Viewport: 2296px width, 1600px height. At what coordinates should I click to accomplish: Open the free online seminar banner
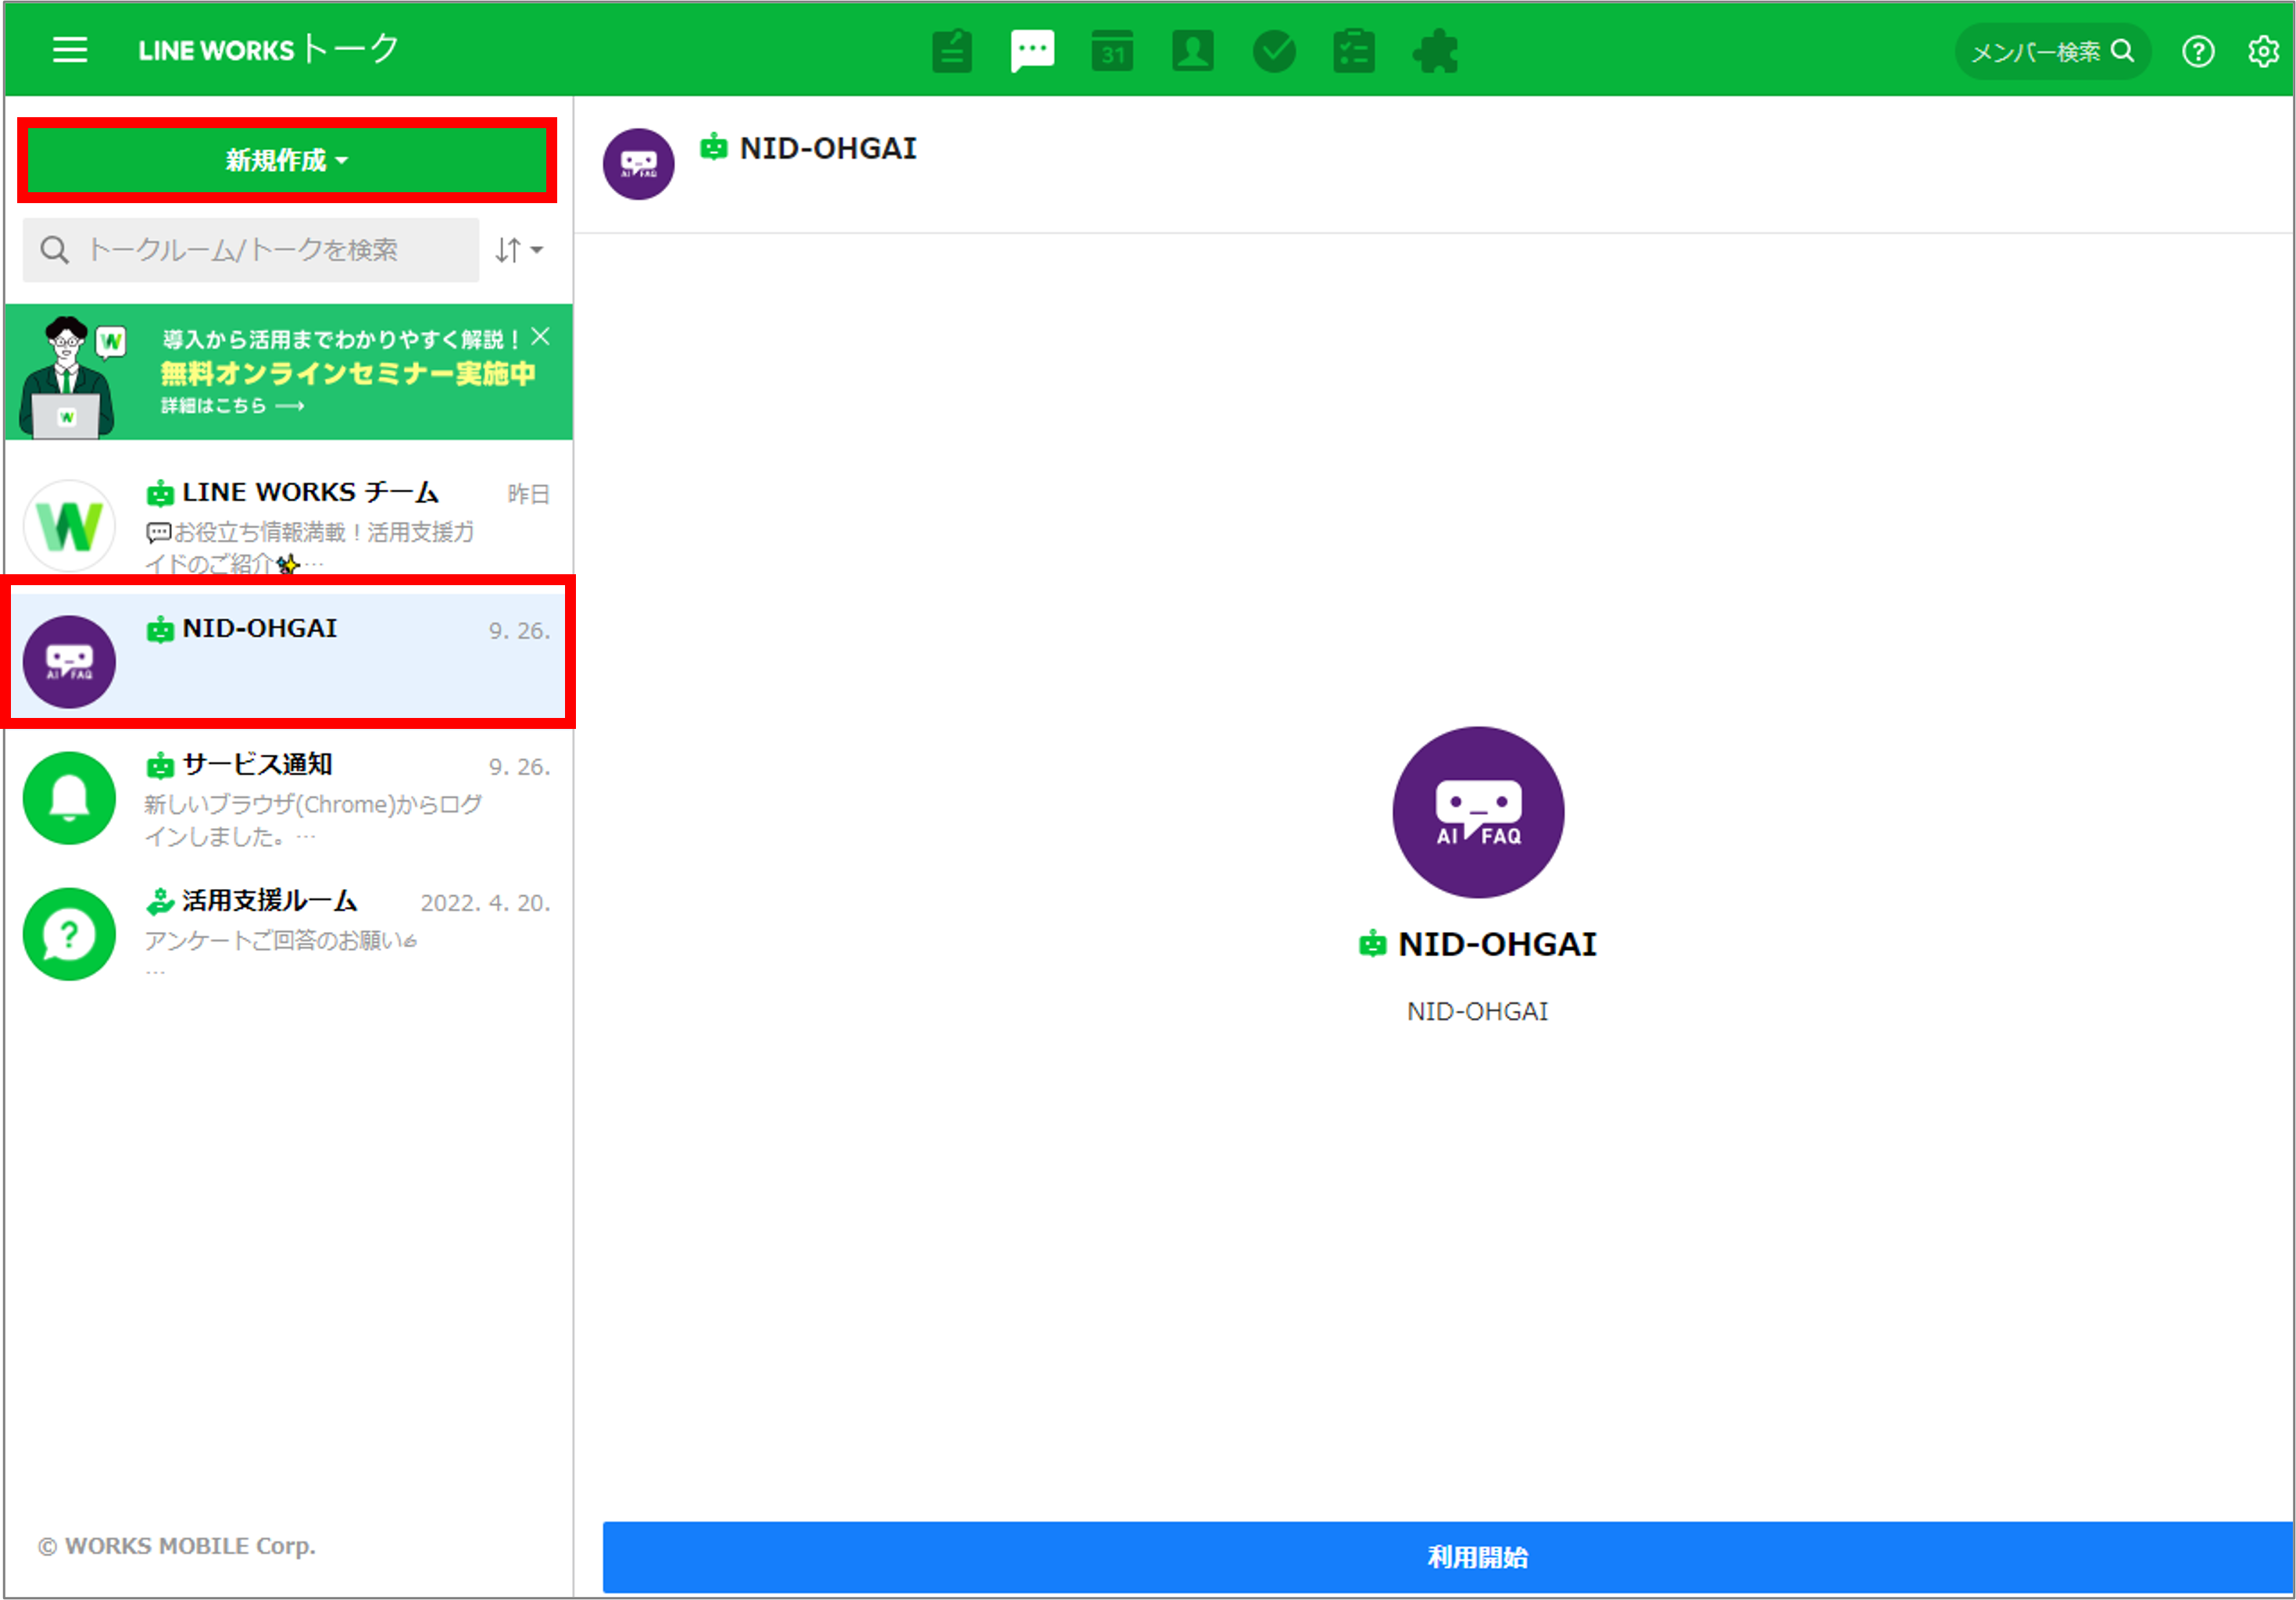click(289, 372)
